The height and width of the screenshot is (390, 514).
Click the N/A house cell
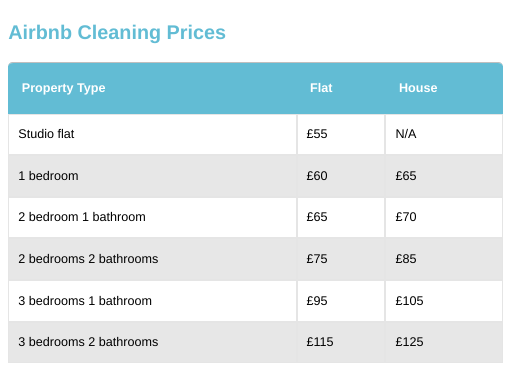406,134
